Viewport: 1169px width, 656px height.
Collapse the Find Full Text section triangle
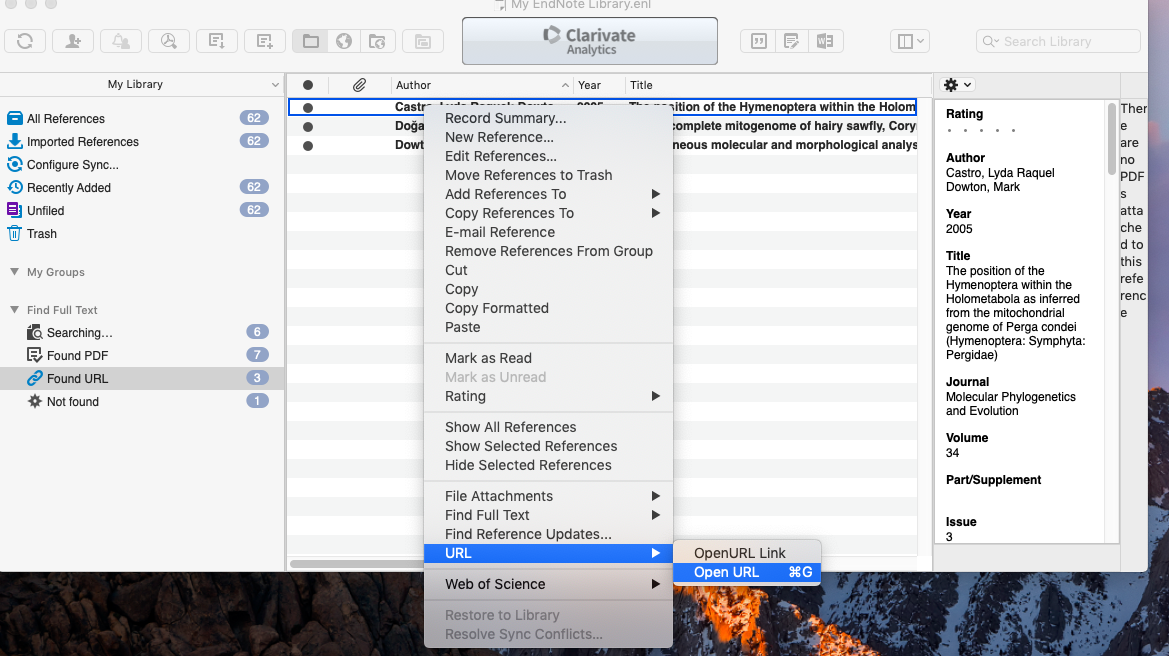(14, 309)
